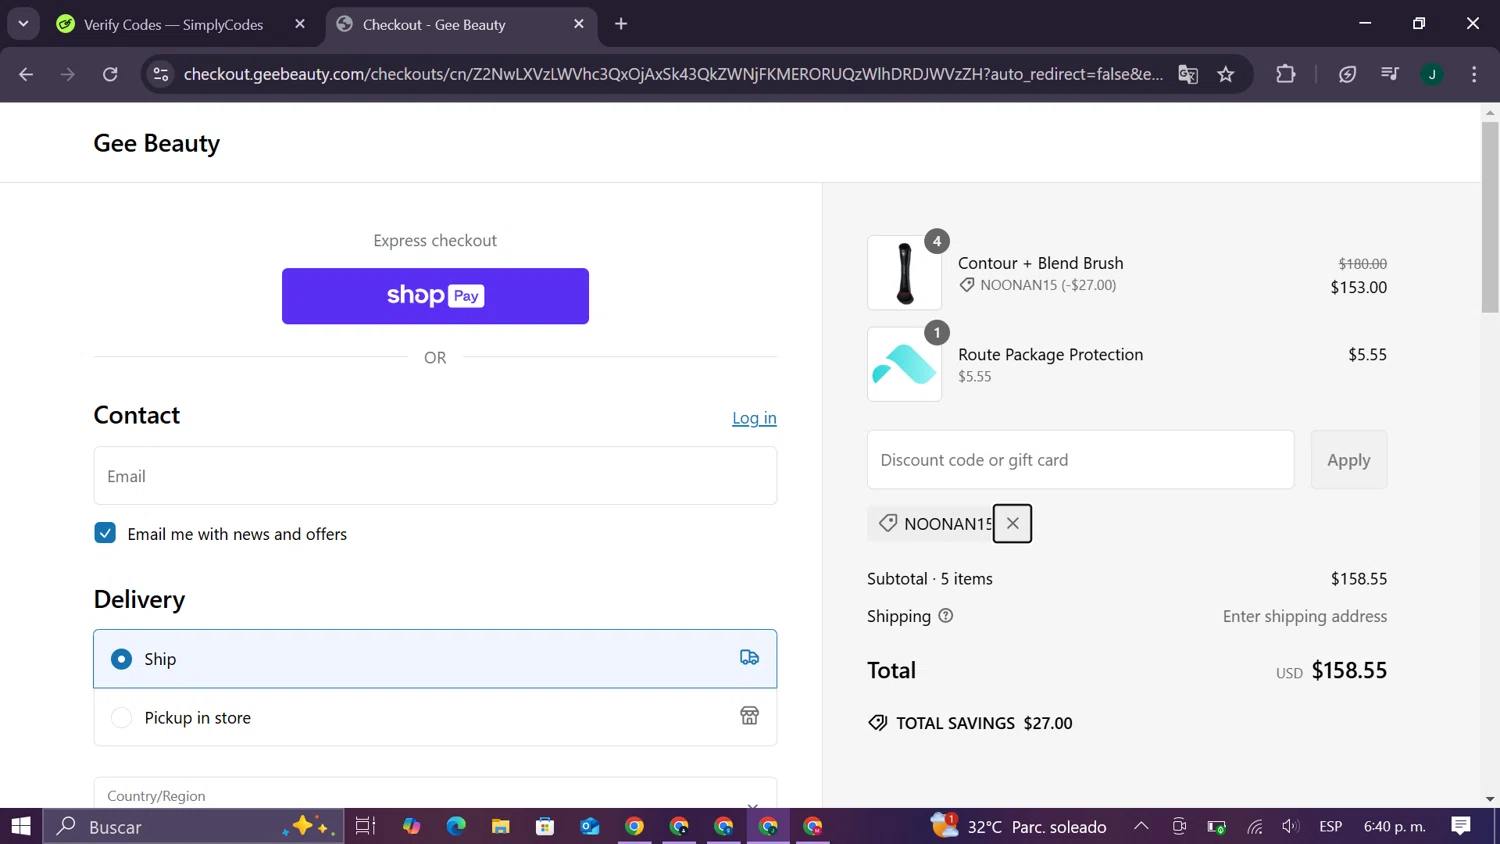Open the volume control in system tray

pos(1291,826)
